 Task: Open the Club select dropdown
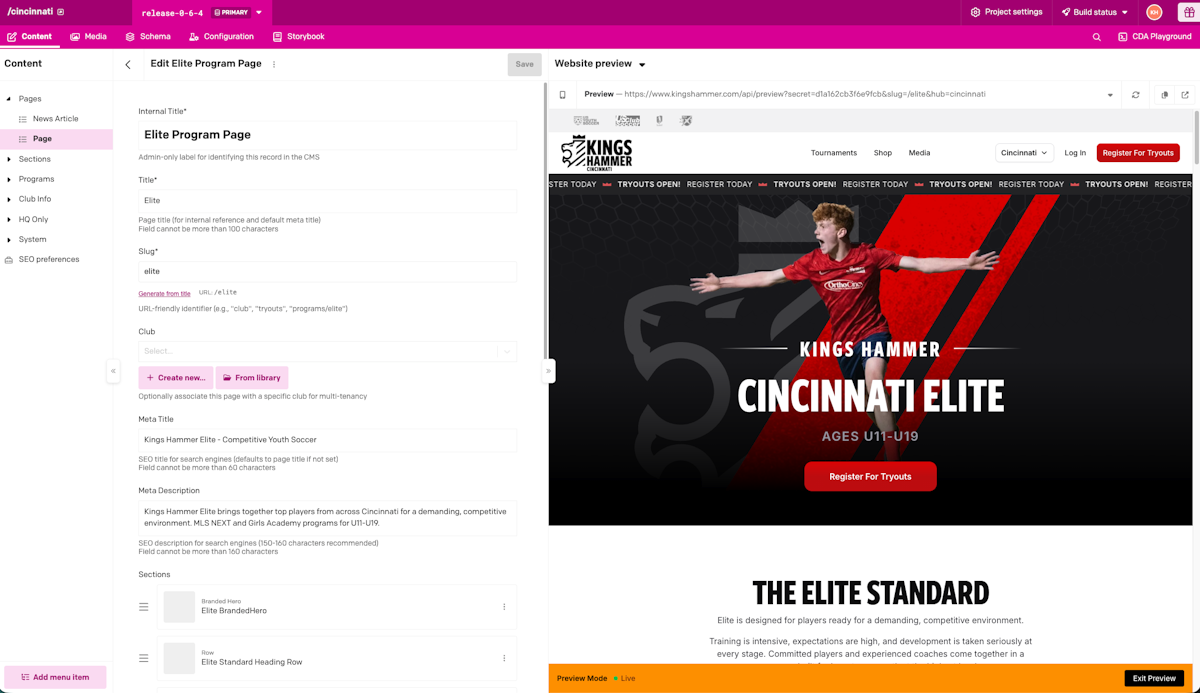click(327, 351)
